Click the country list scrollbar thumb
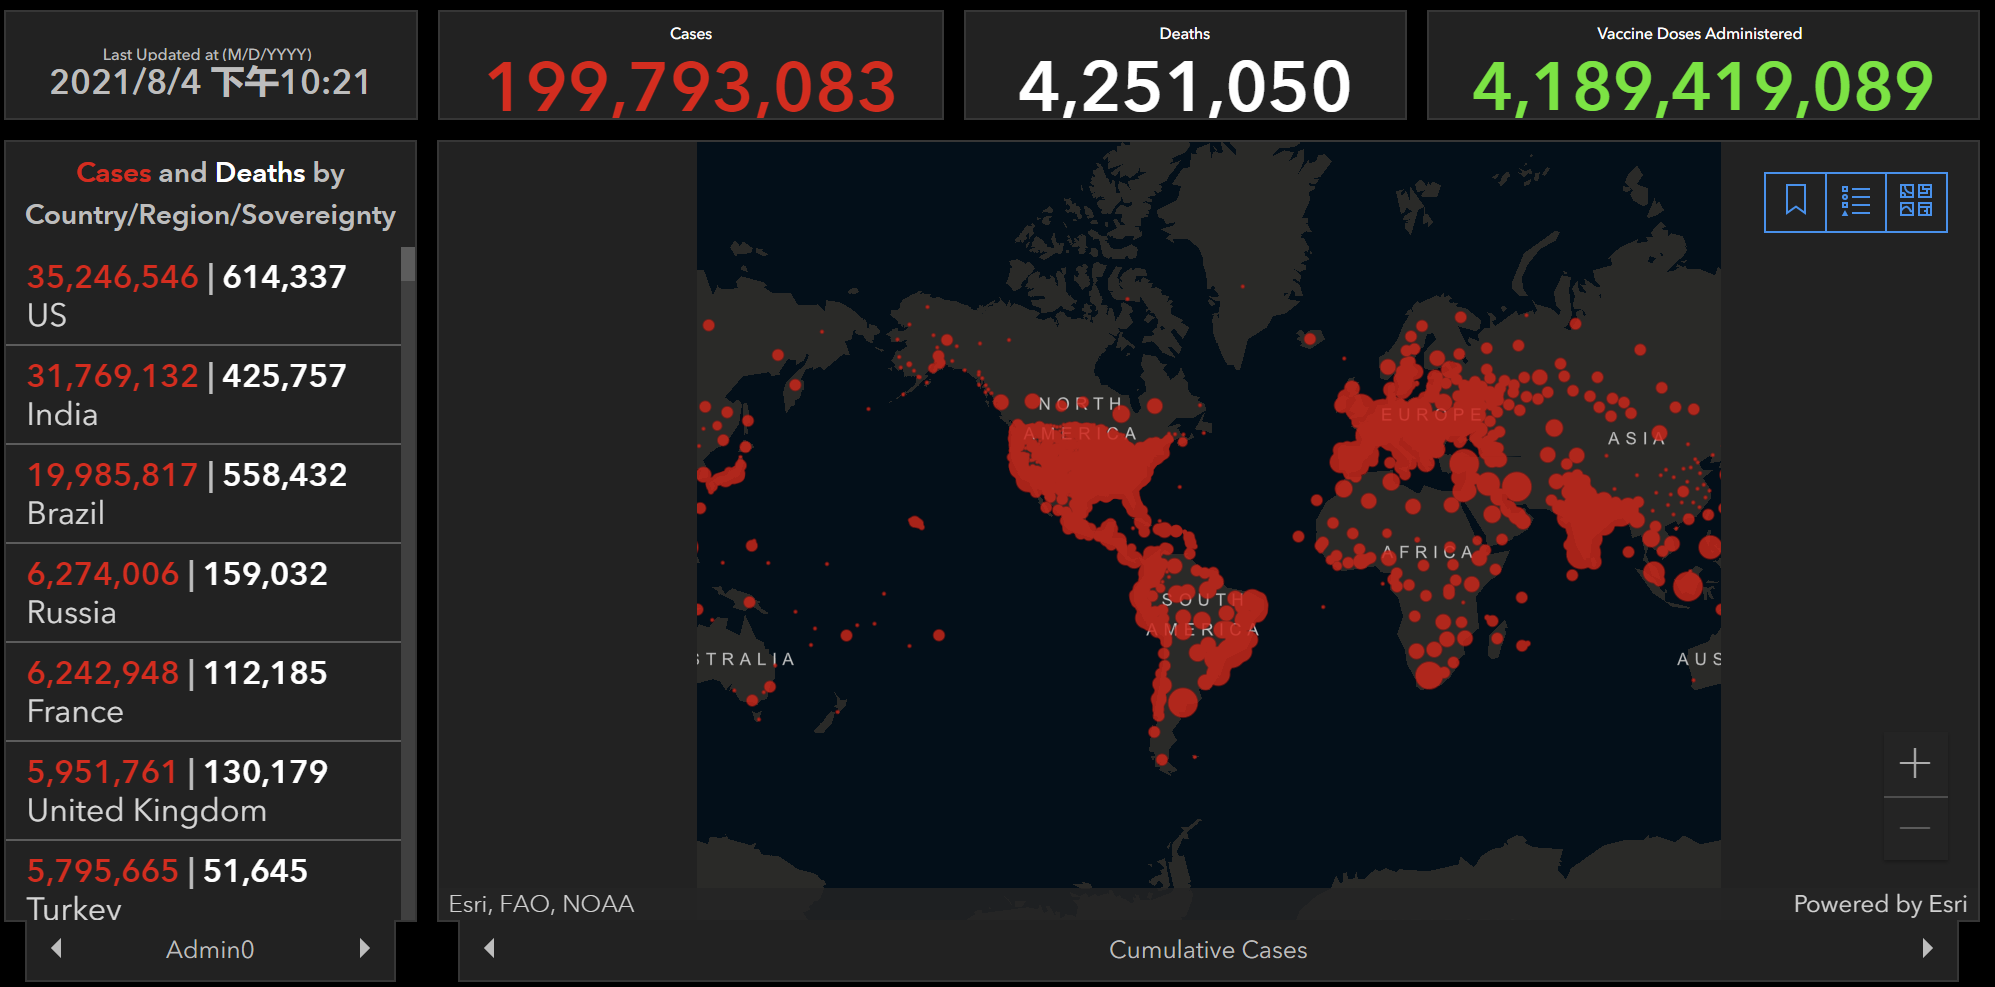The height and width of the screenshot is (987, 1995). coord(408,265)
